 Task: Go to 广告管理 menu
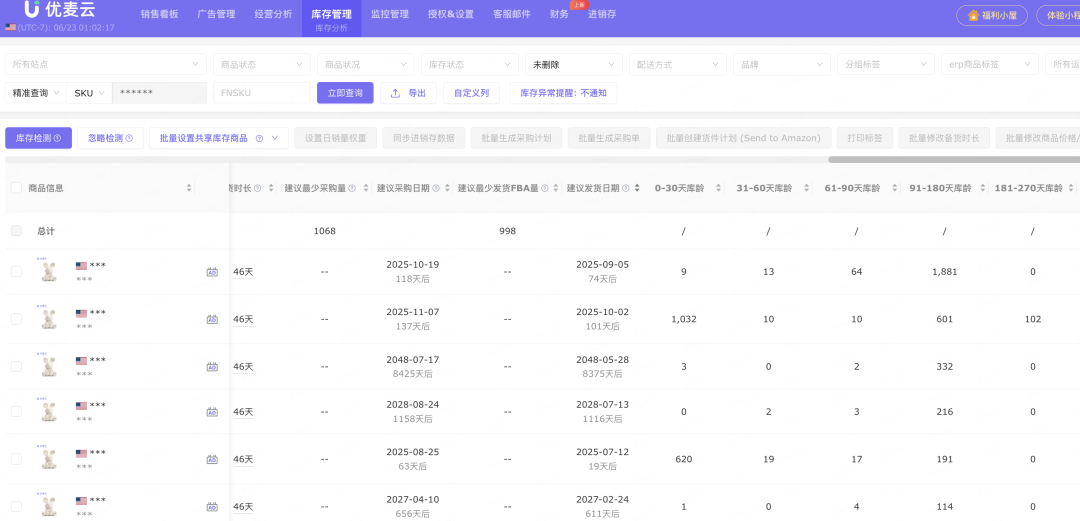216,14
